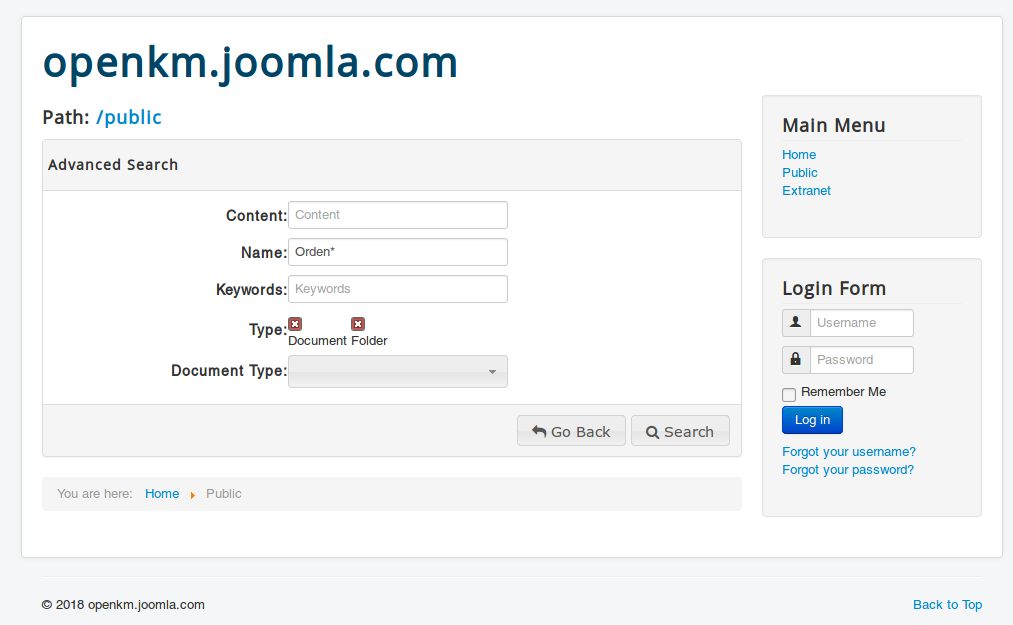Open the Document Type dropdown
This screenshot has width=1013, height=625.
[398, 372]
